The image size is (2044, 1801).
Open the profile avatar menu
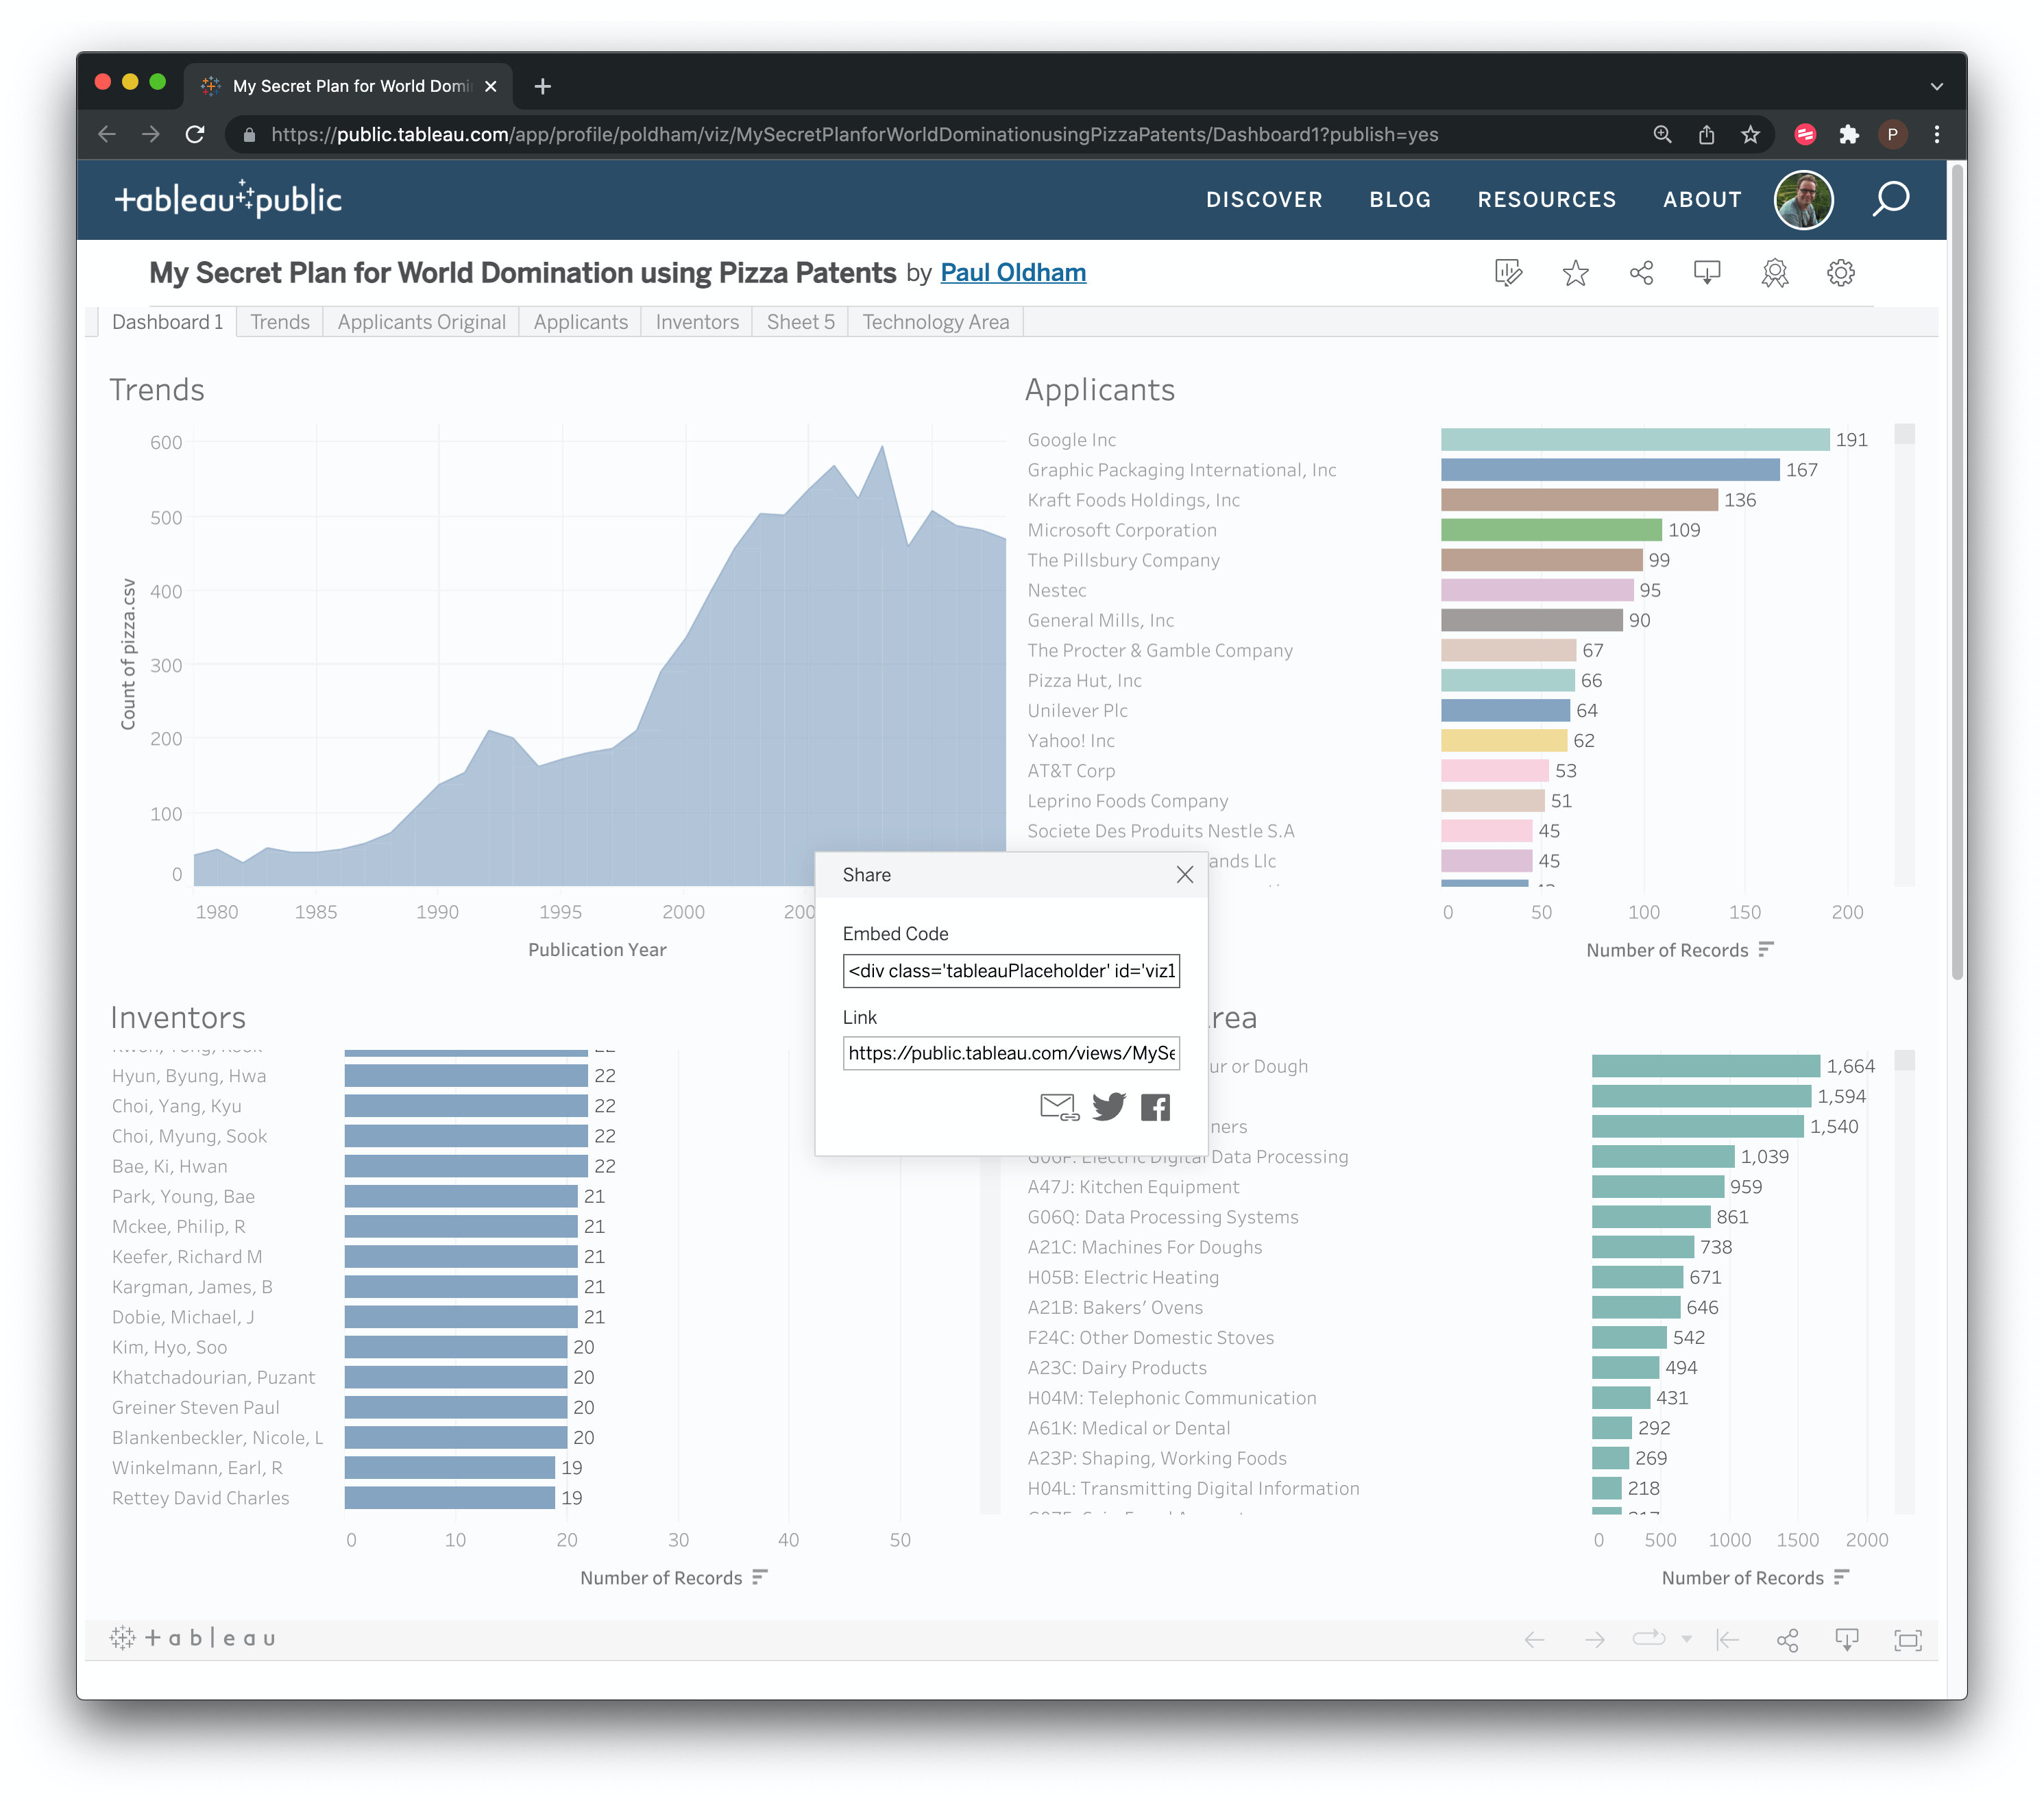tap(1803, 199)
